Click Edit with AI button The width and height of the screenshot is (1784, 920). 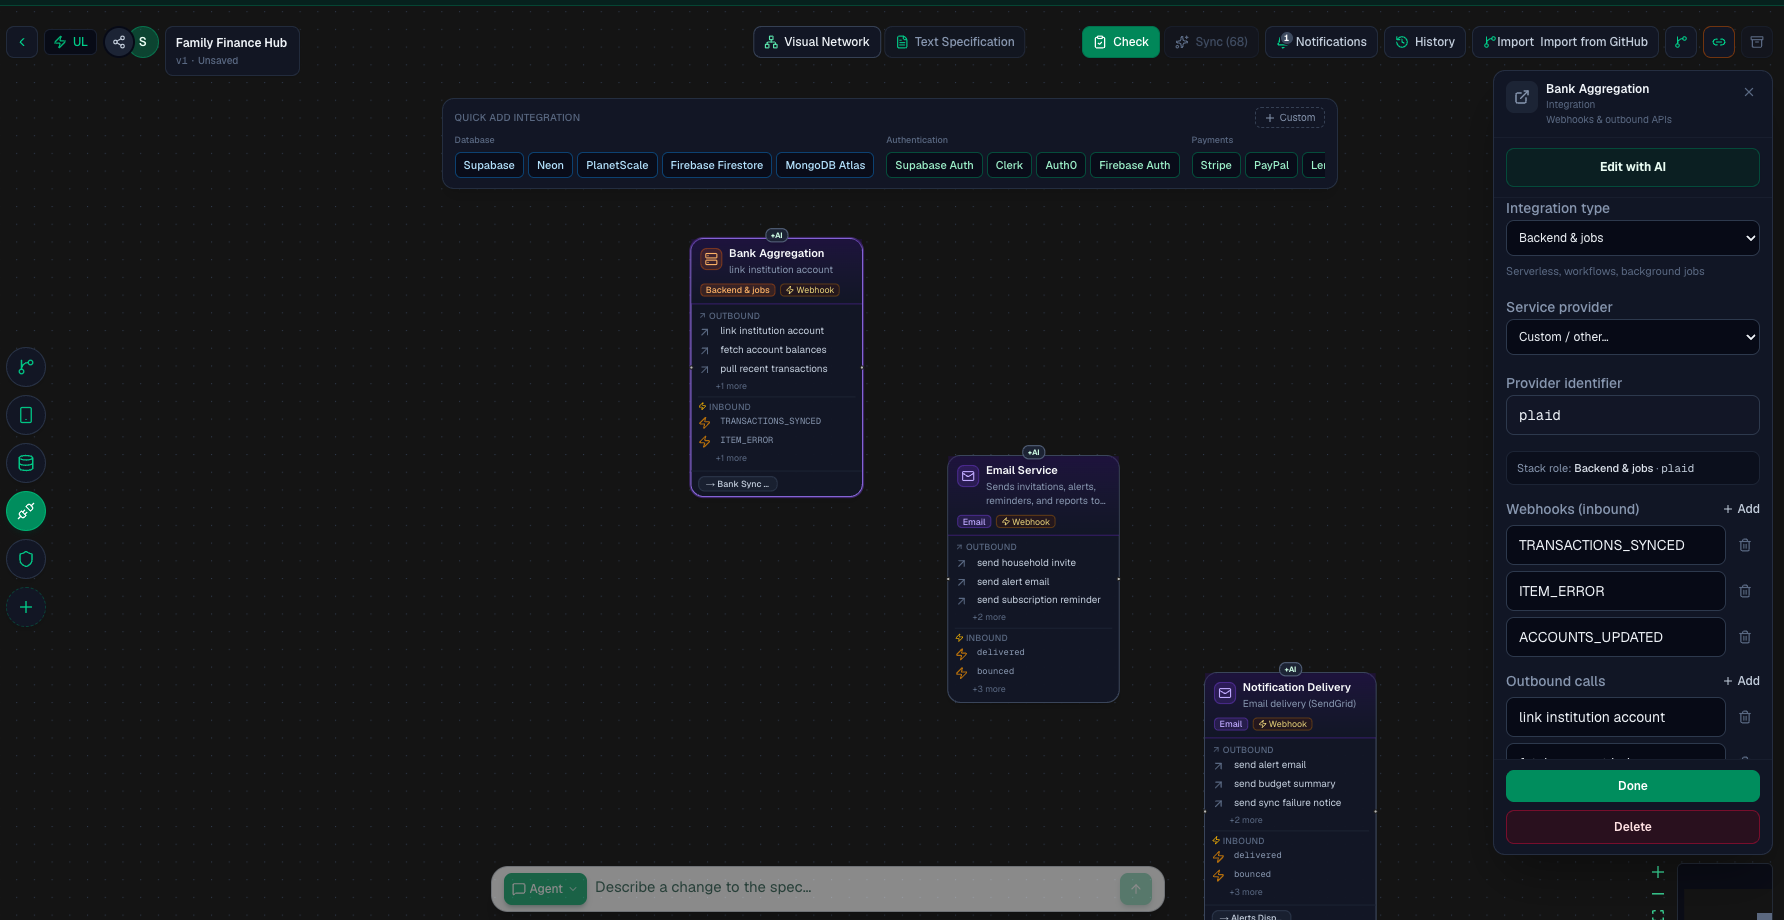(x=1633, y=167)
